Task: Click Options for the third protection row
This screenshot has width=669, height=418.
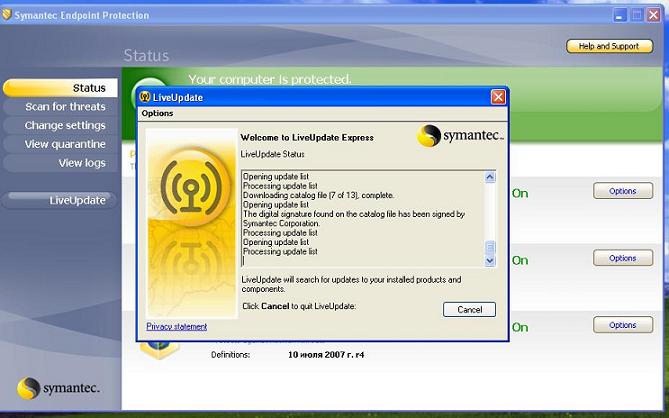Action: click(623, 325)
